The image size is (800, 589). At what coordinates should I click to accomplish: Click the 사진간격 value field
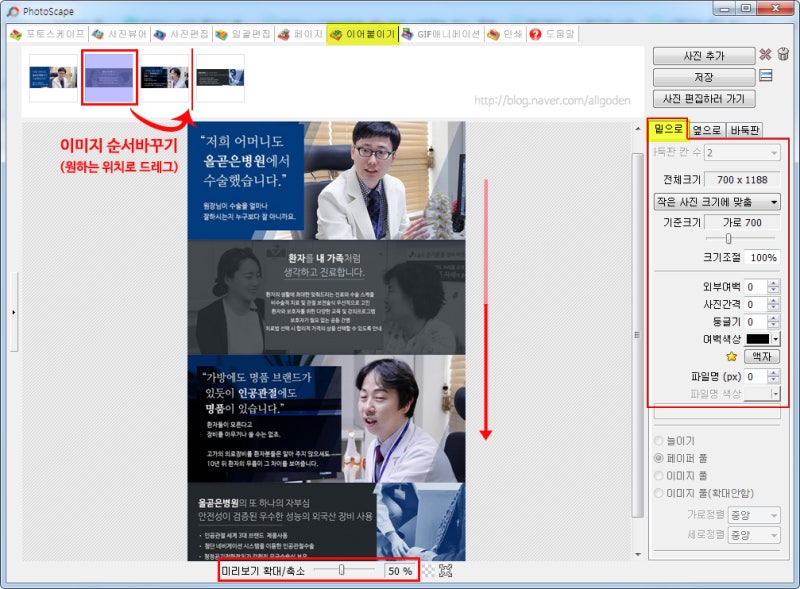coord(756,304)
